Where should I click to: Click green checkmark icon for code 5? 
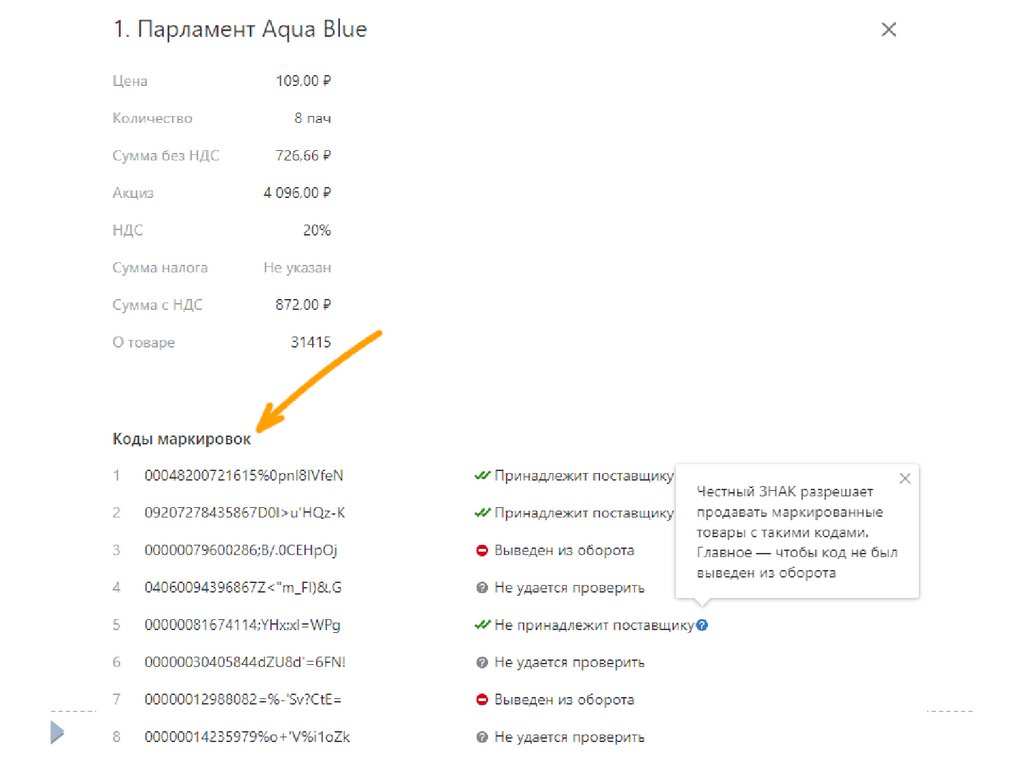tap(482, 625)
